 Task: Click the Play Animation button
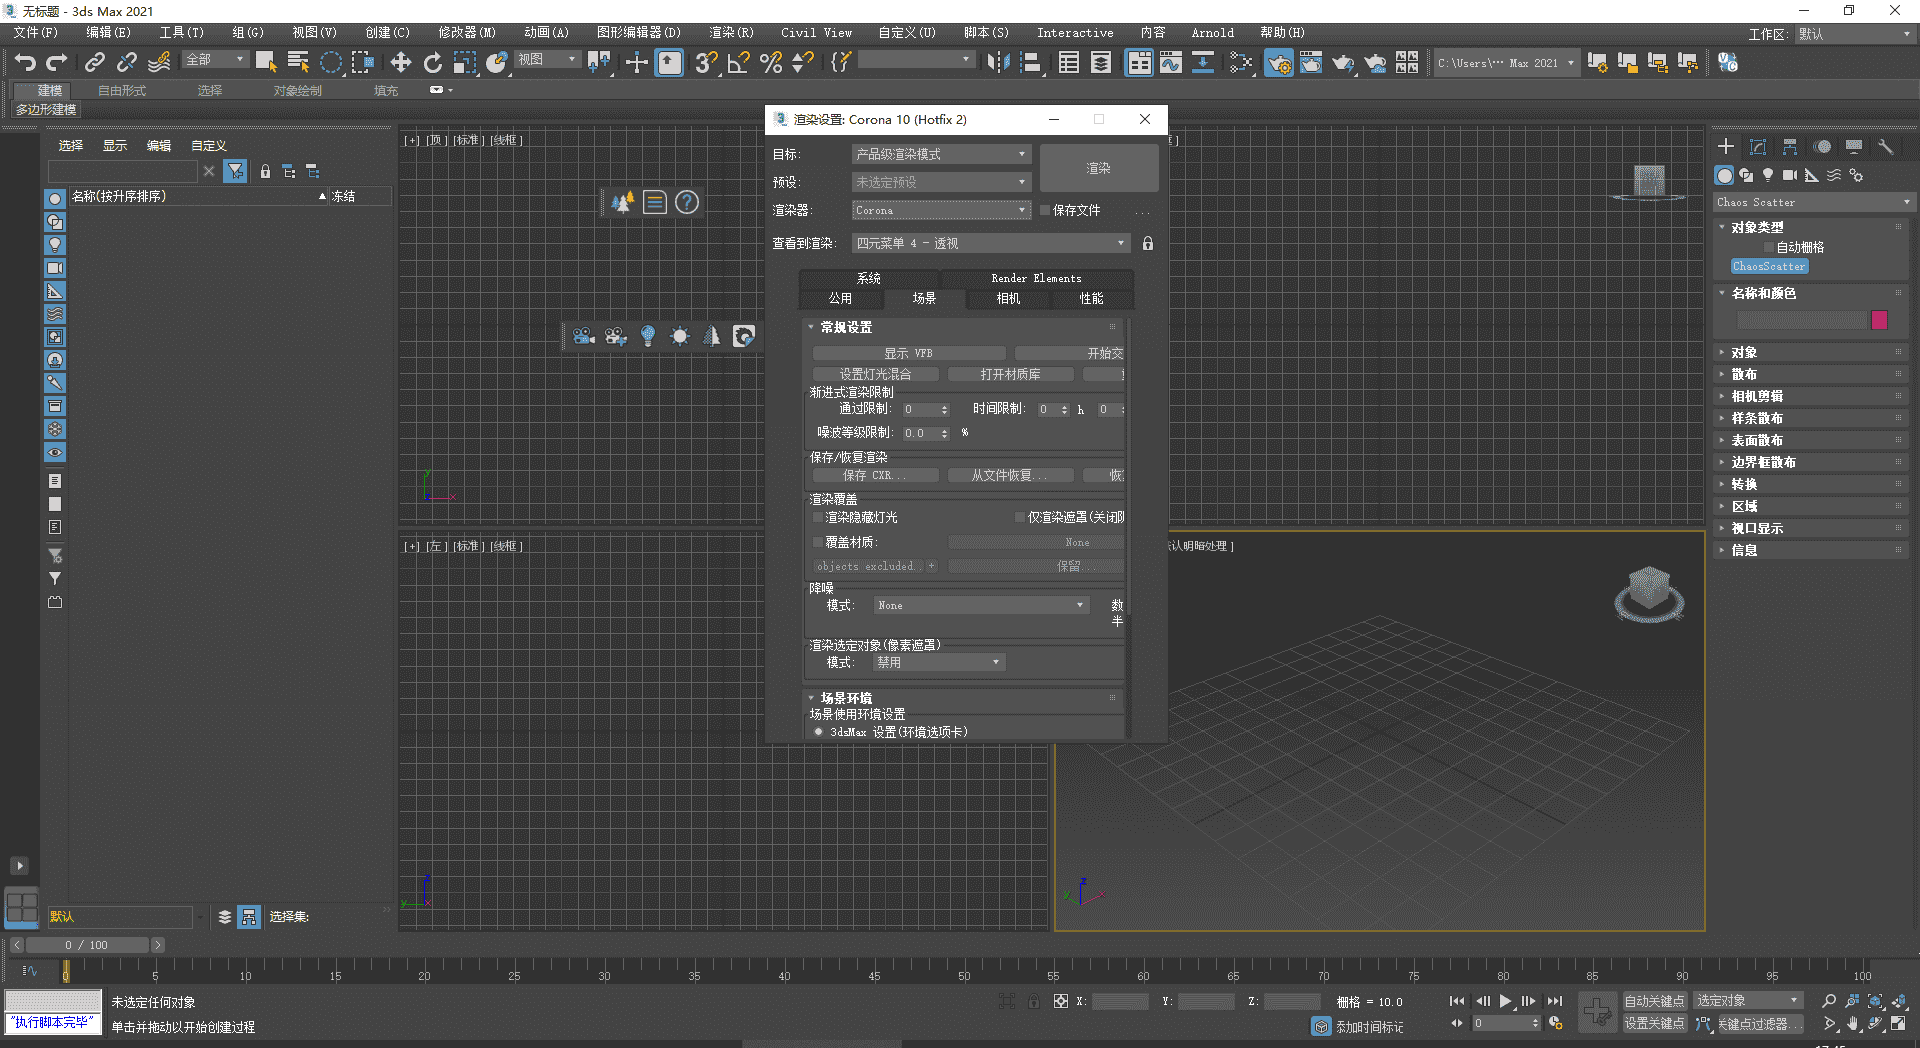(1505, 1001)
